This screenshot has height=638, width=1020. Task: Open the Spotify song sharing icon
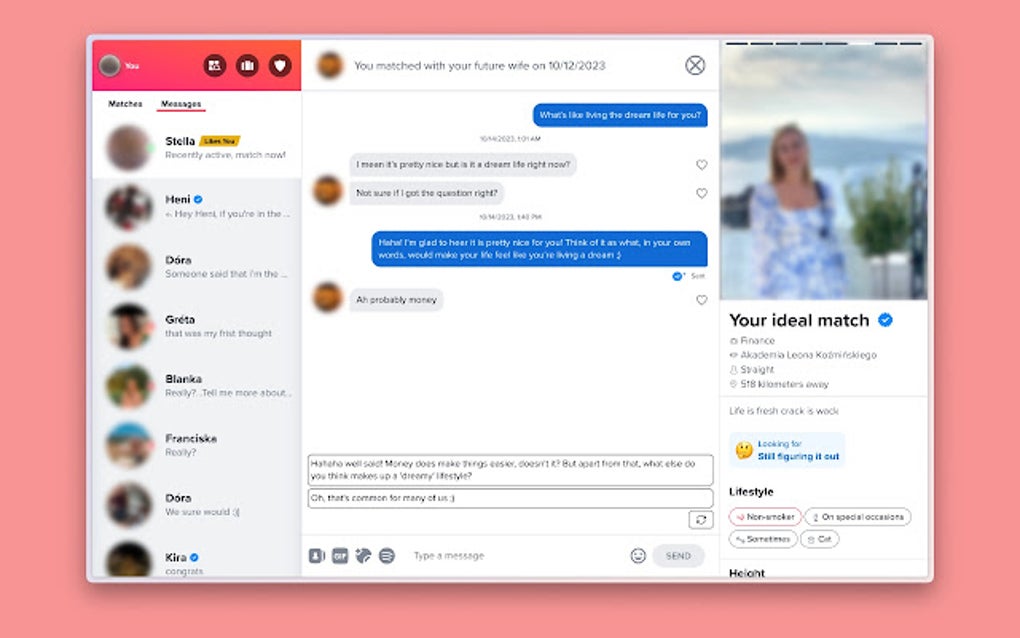coord(385,555)
